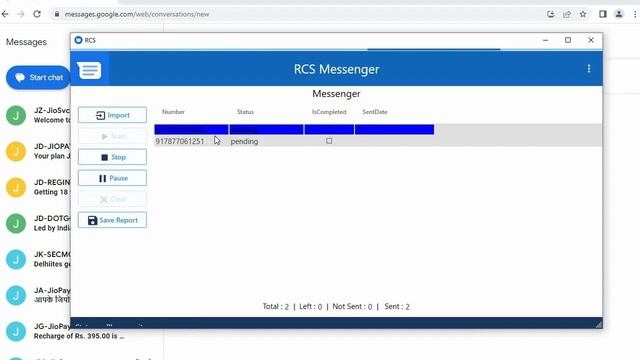Image resolution: width=640 pixels, height=360 pixels.
Task: Open browser profile icon
Action: pyautogui.click(x=619, y=14)
